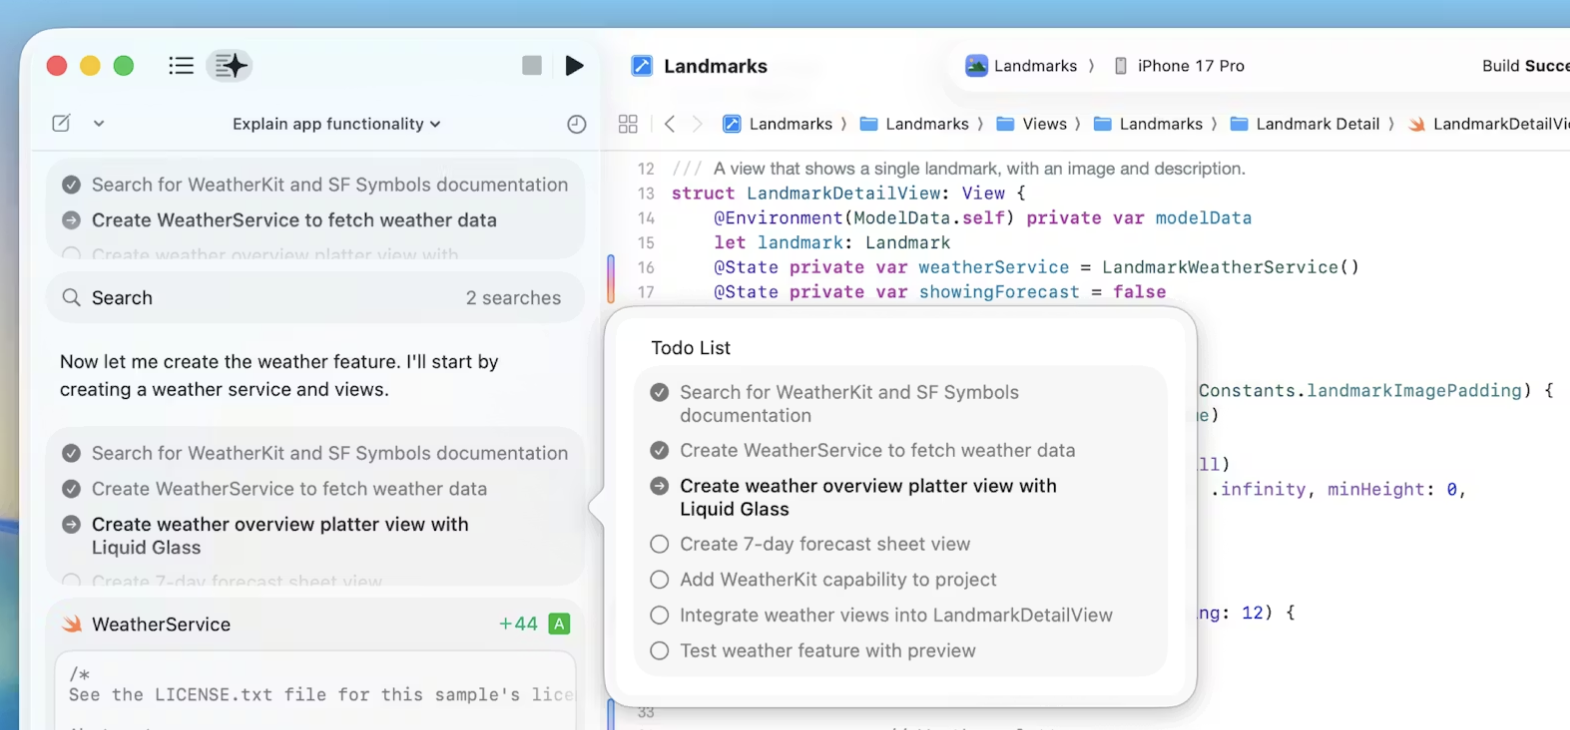Open the dropdown arrow beside compose icon

pyautogui.click(x=99, y=124)
